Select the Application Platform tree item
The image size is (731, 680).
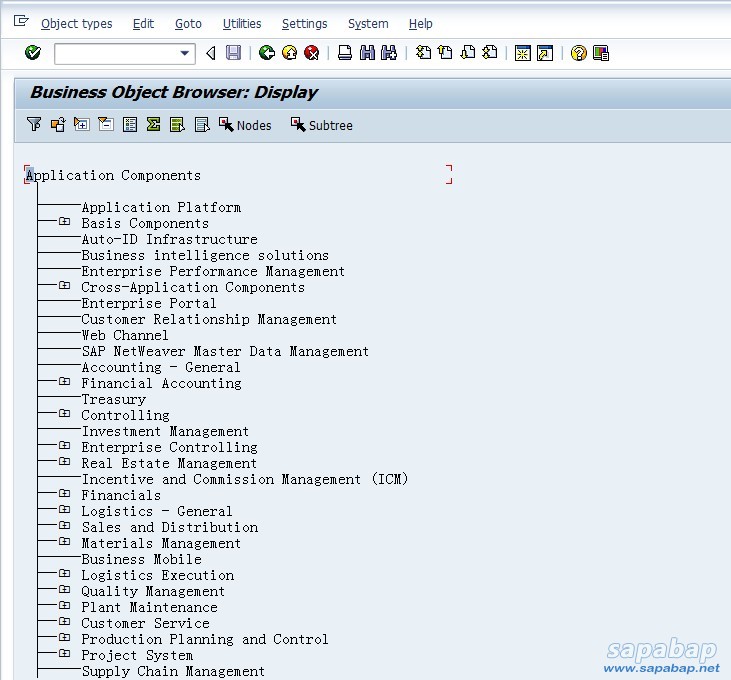click(x=161, y=207)
